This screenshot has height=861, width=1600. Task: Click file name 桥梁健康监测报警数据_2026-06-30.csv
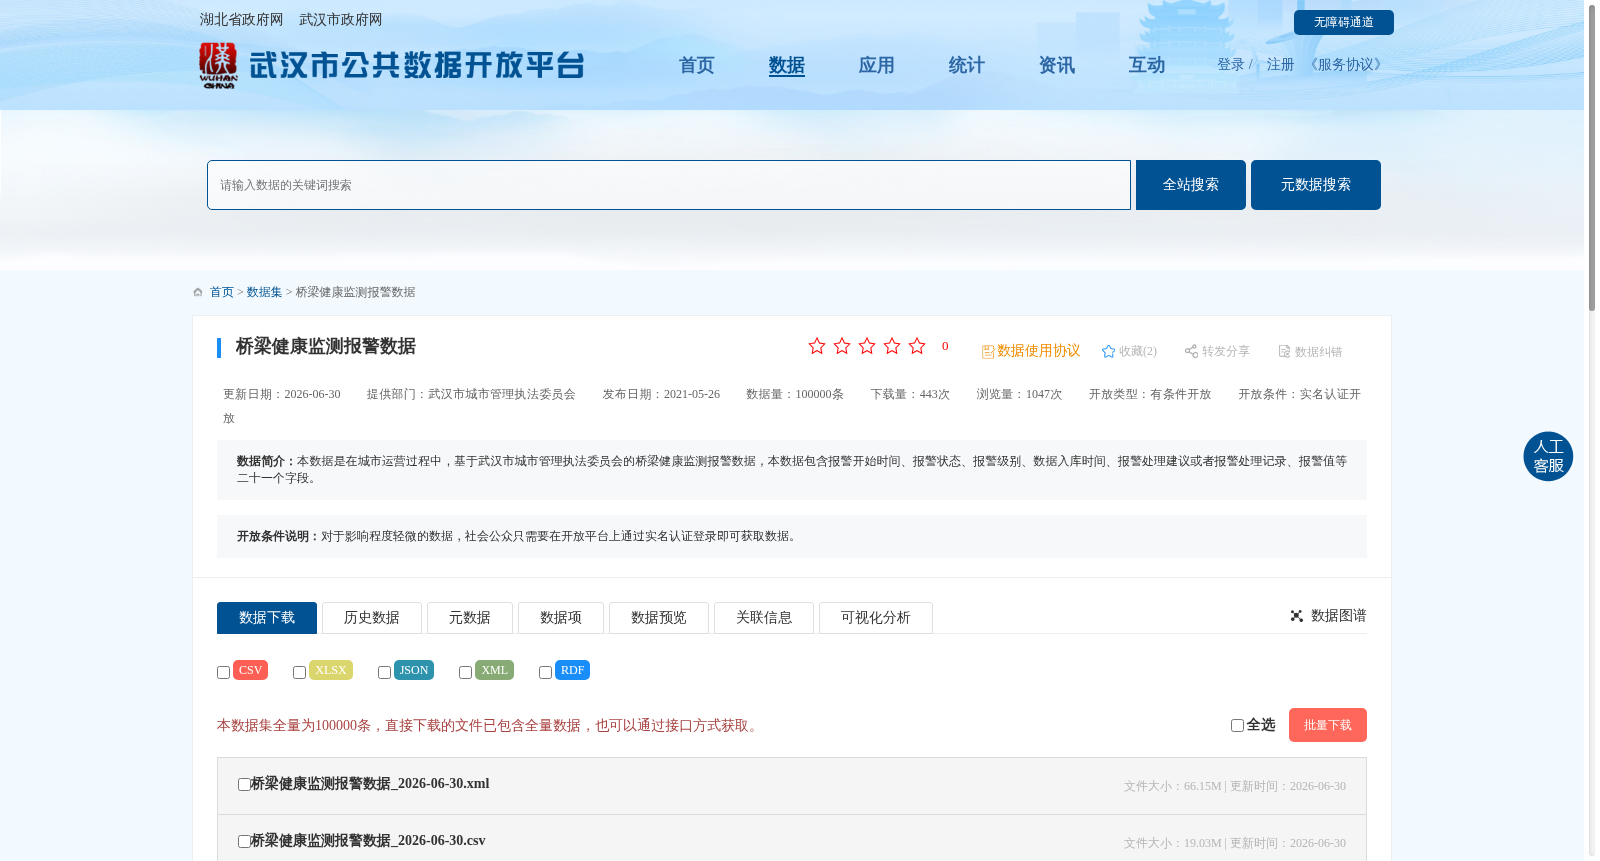[x=368, y=841]
